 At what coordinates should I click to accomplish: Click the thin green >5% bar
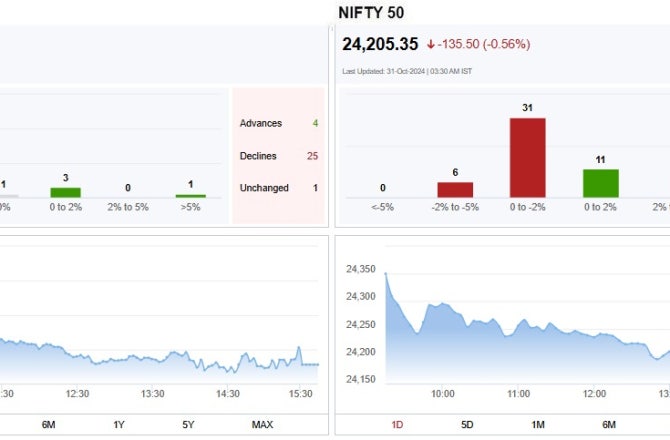[x=191, y=196]
